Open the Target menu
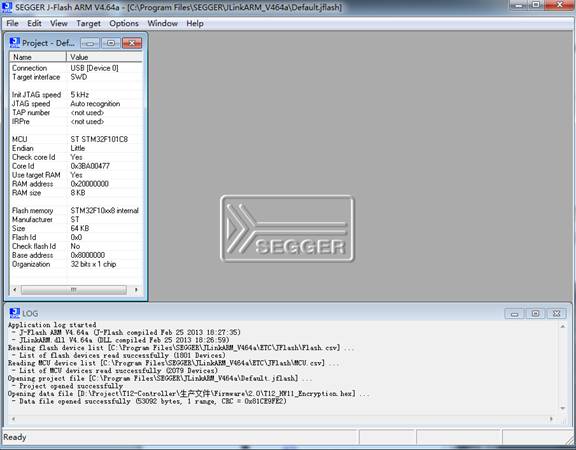This screenshot has width=576, height=450. click(88, 24)
